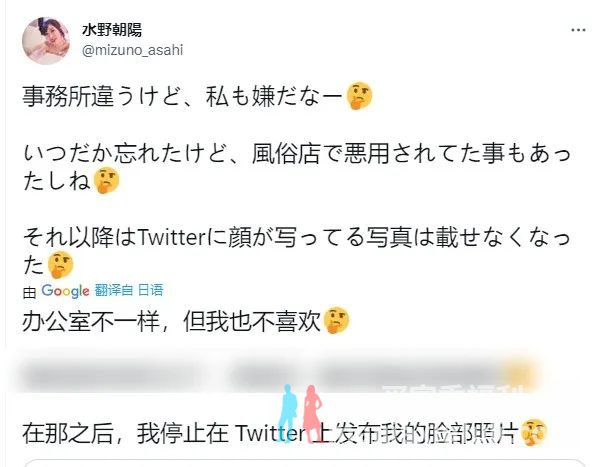The image size is (598, 467).
Task: Select the 事務所違うけど Japanese line
Action: pyautogui.click(x=197, y=96)
